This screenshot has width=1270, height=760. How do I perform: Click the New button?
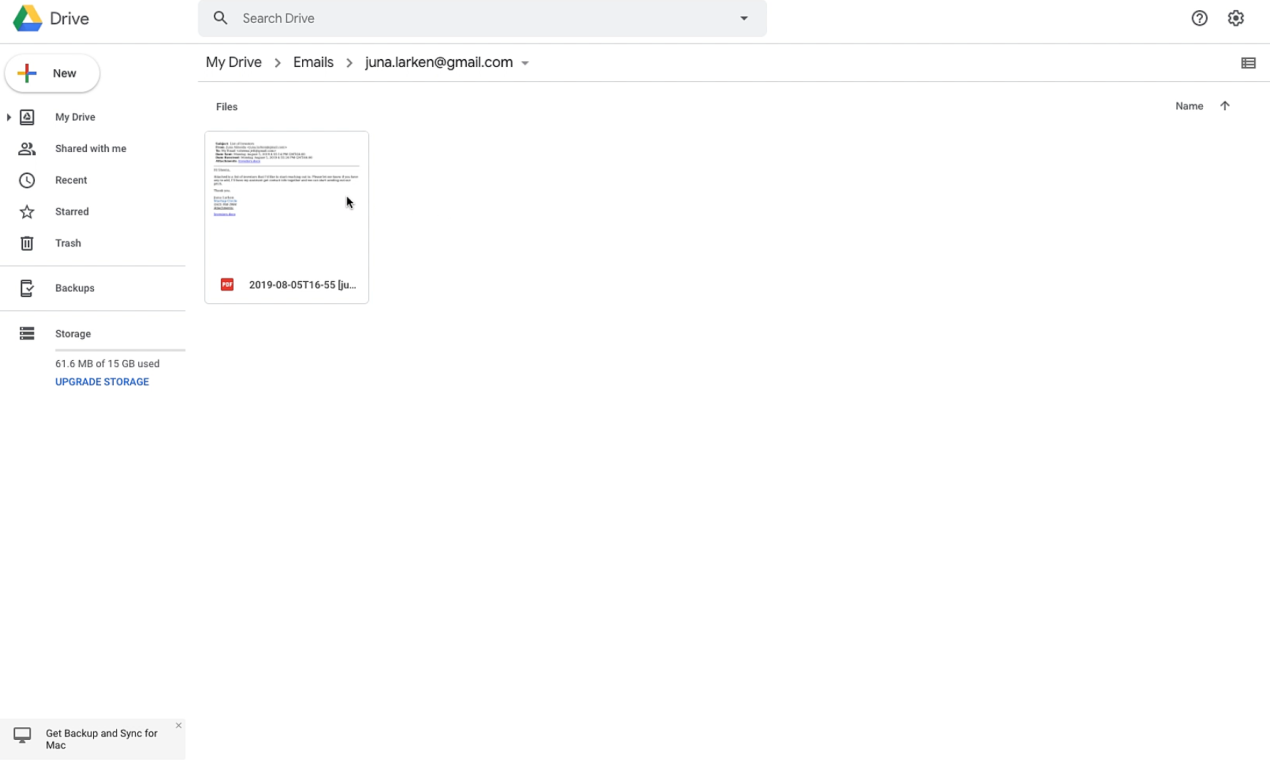[52, 73]
